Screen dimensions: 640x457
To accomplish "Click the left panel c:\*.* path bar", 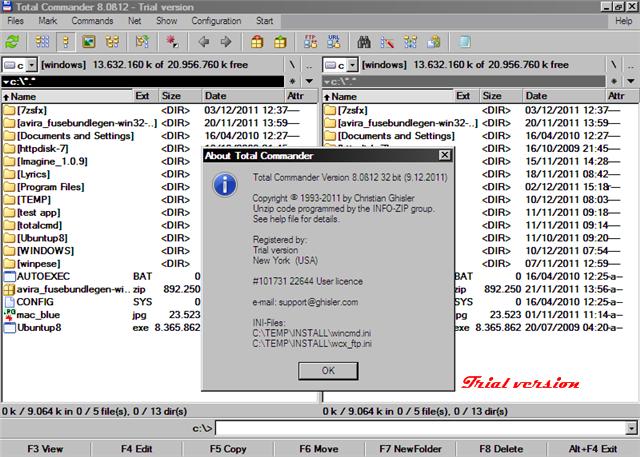I will click(x=143, y=82).
